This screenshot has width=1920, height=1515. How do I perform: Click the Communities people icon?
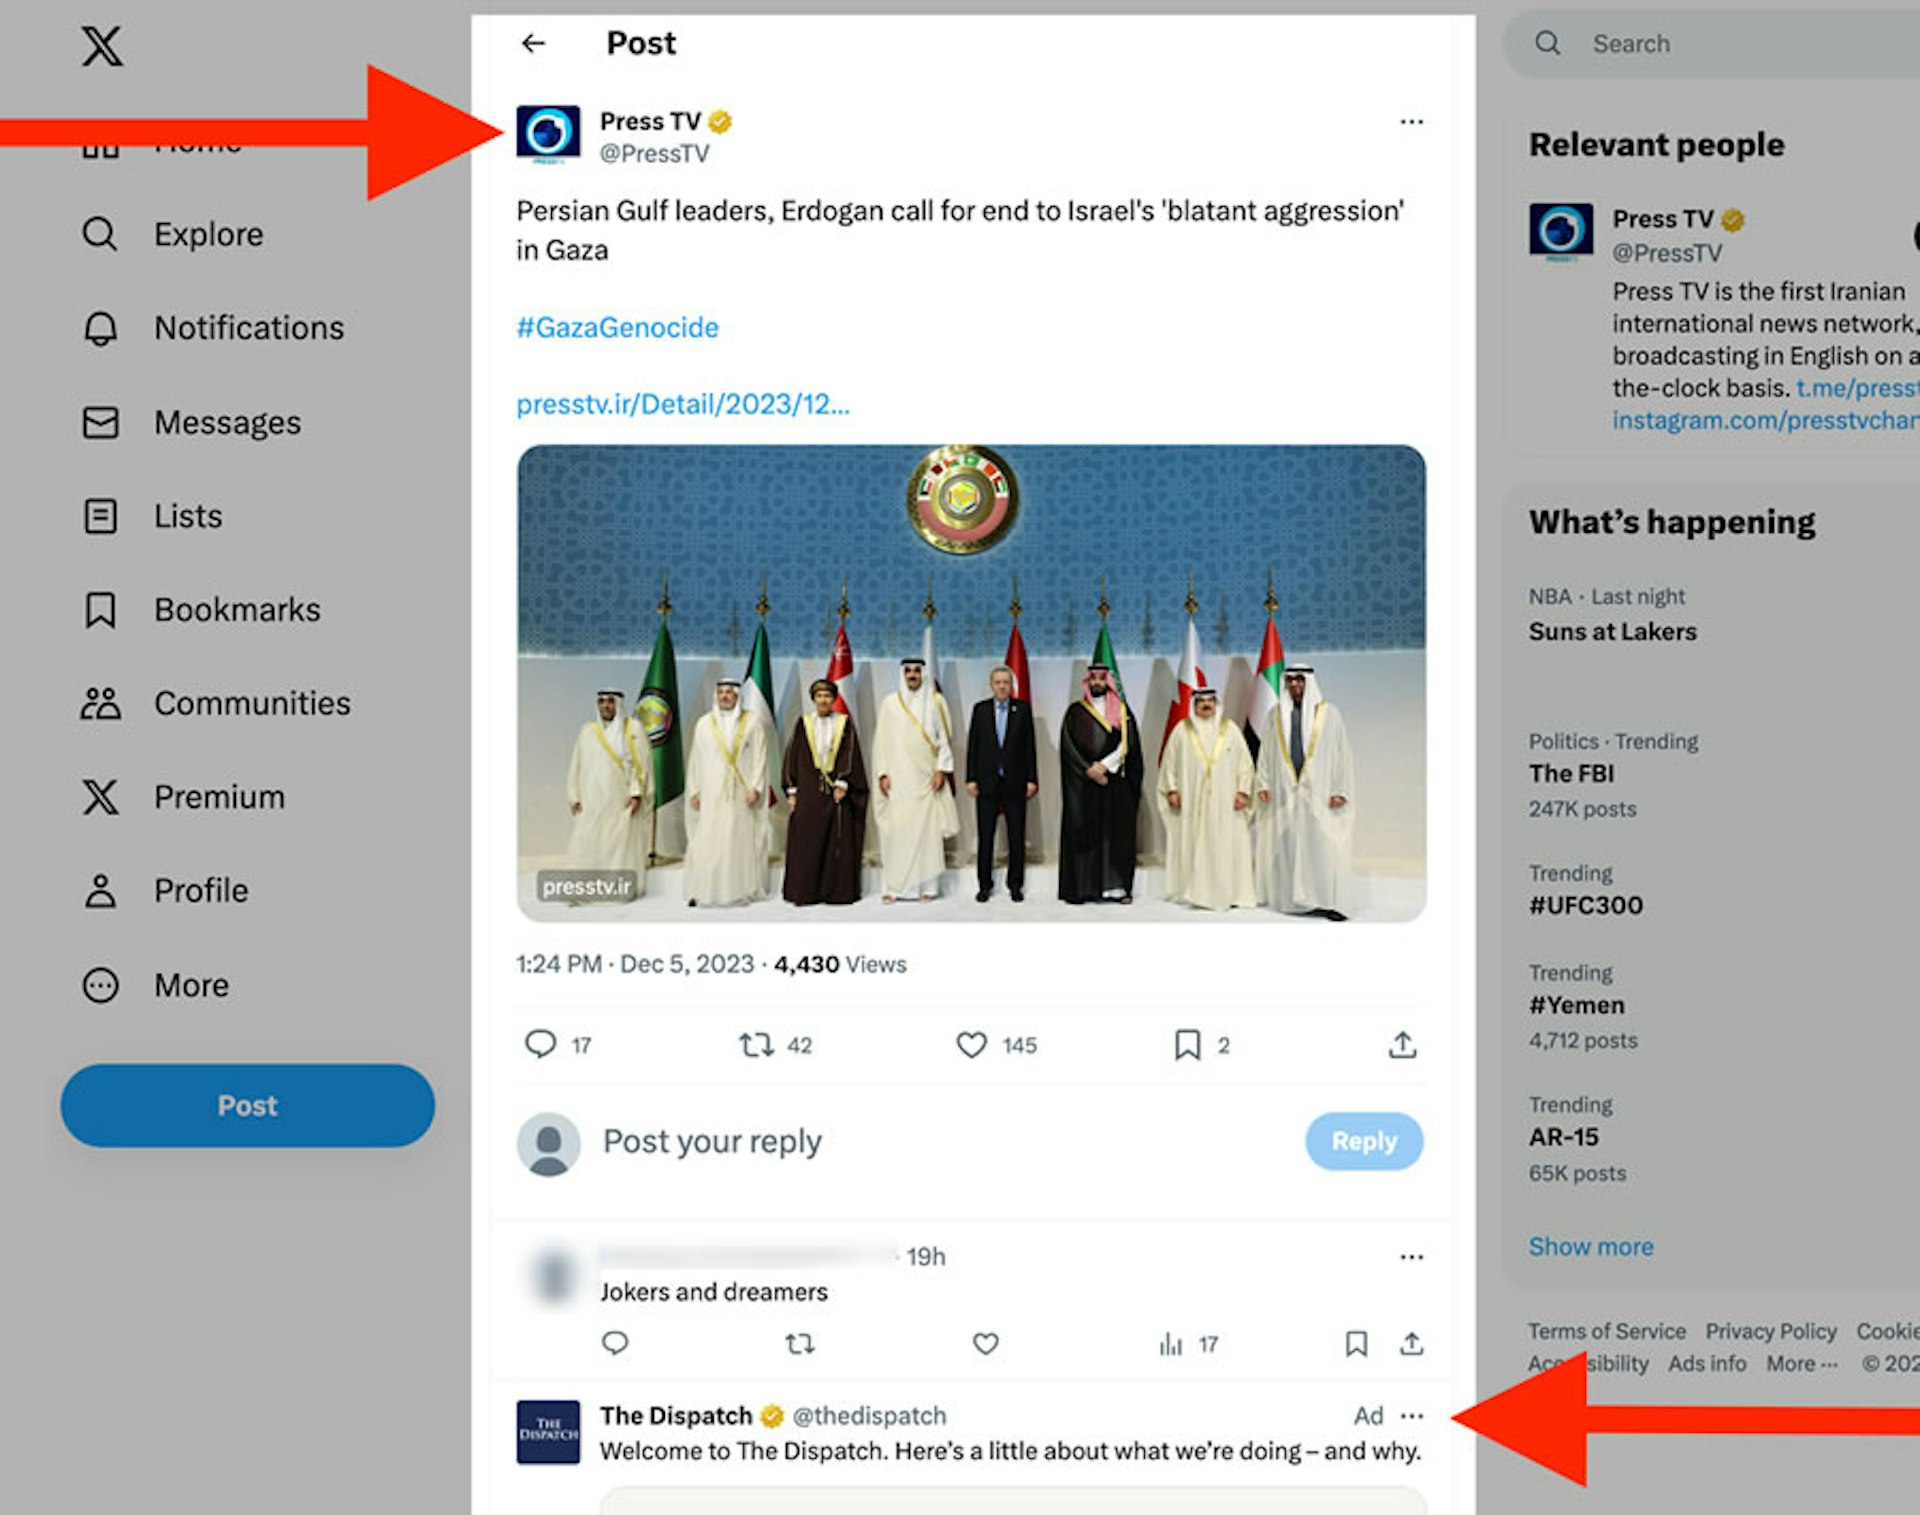point(100,703)
